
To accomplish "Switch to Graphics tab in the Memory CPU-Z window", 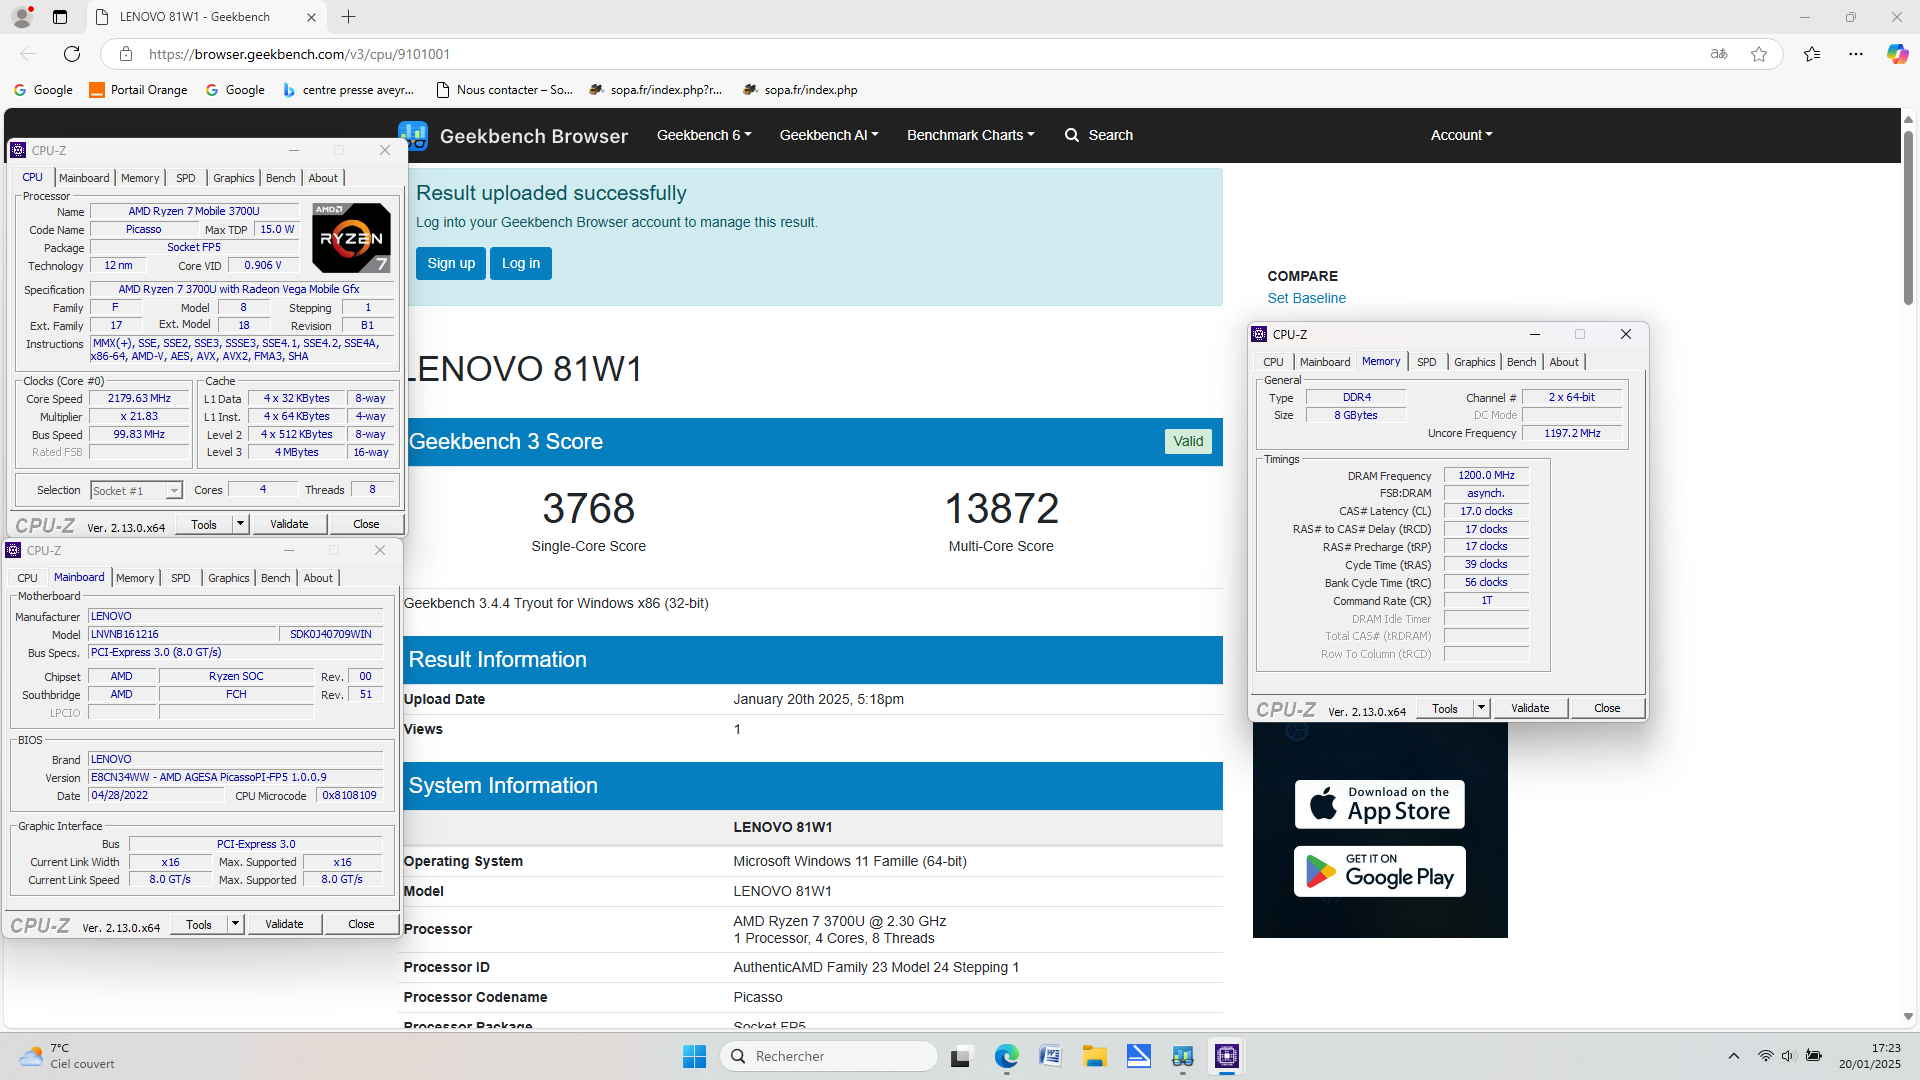I will [x=1474, y=362].
